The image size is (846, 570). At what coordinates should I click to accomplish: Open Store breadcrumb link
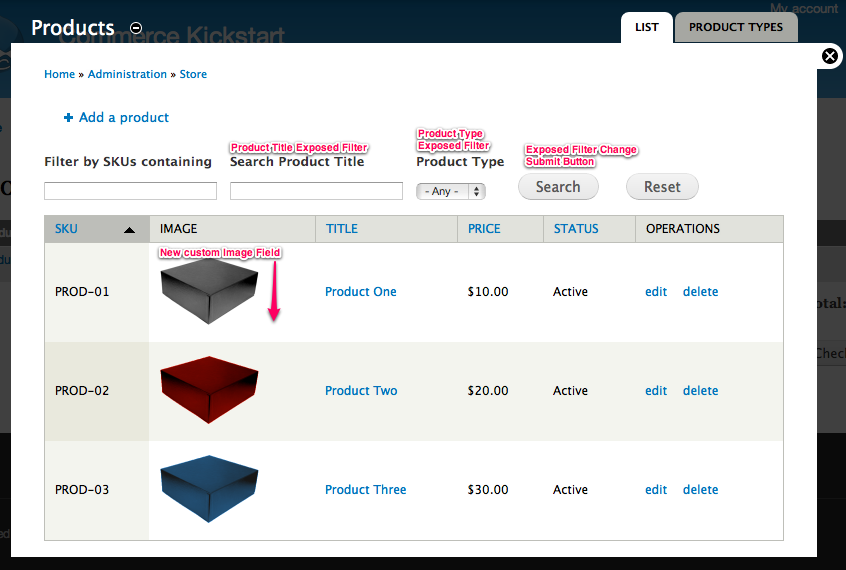[x=193, y=74]
